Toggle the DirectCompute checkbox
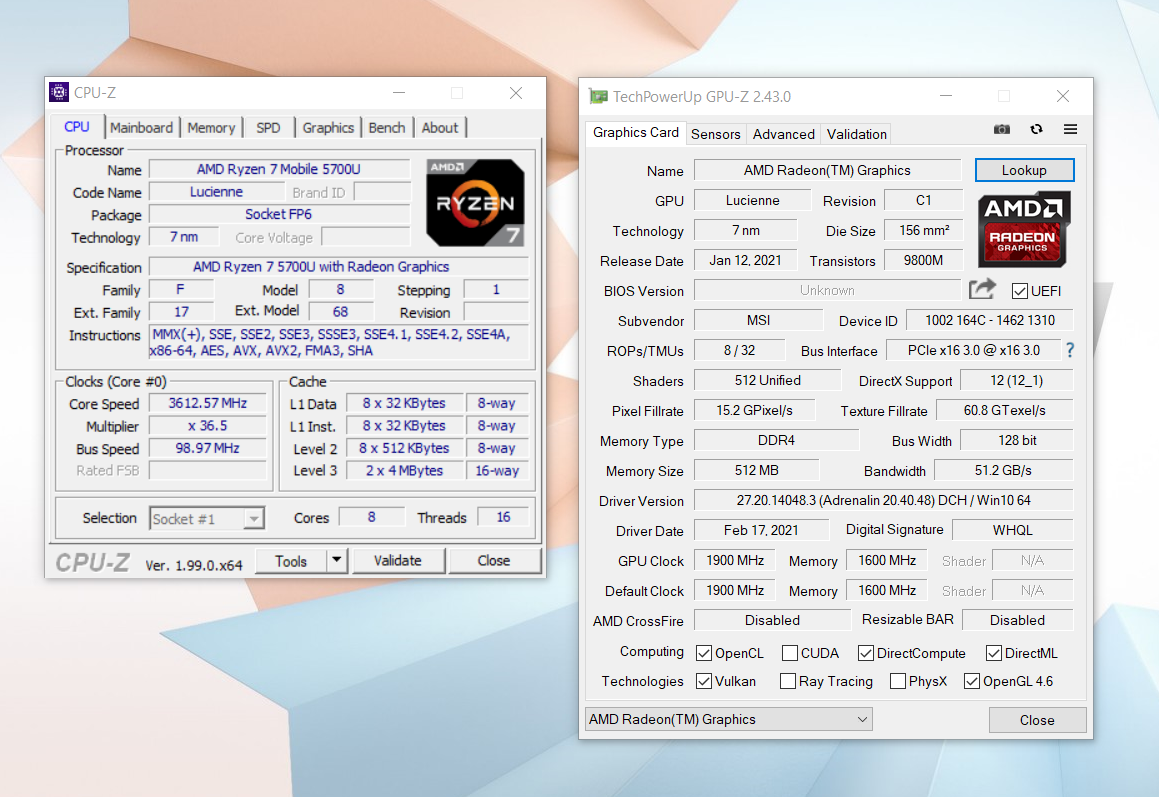Screen dimensions: 1159x797 point(866,653)
